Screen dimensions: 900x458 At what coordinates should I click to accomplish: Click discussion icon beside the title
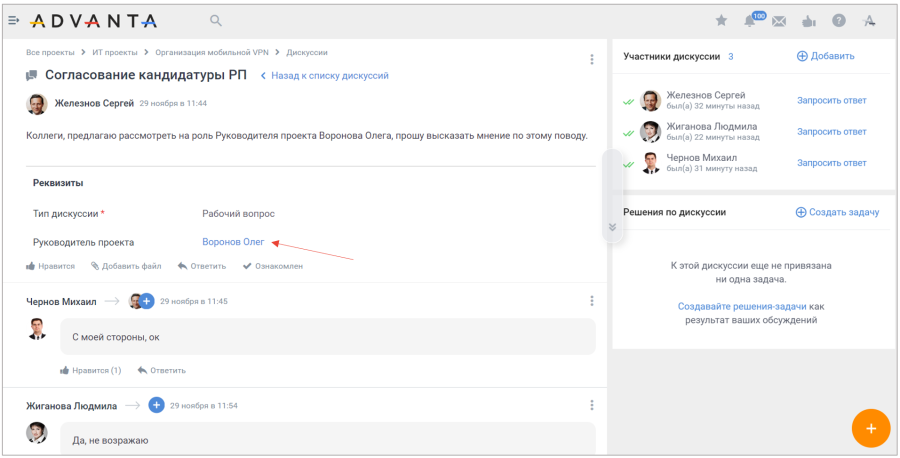32,75
